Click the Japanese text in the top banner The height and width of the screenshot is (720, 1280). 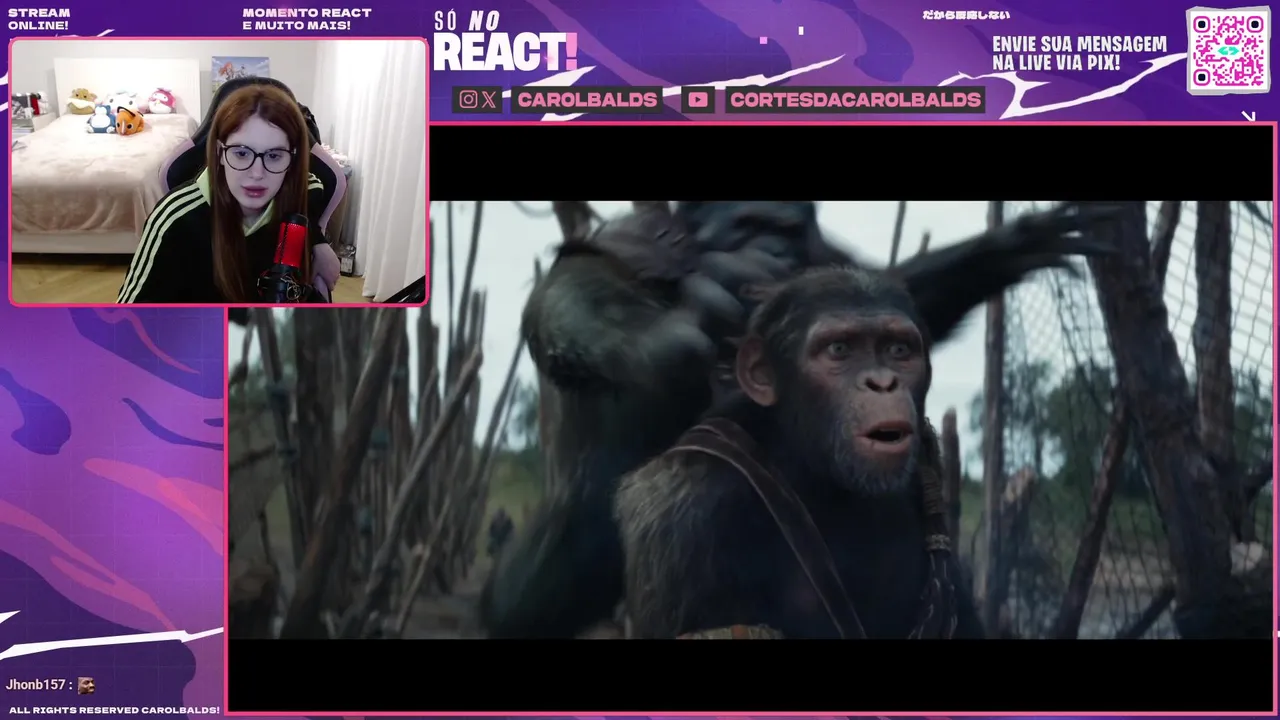click(965, 15)
